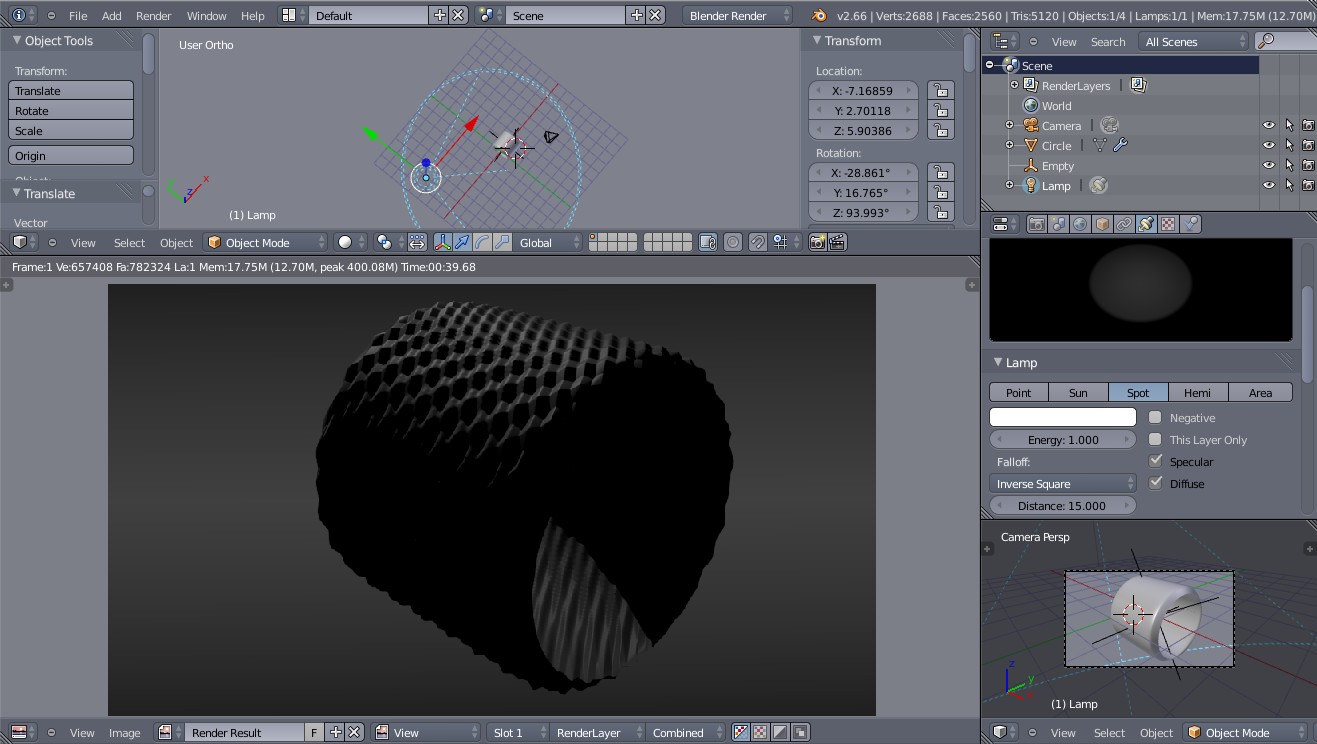Image resolution: width=1317 pixels, height=744 pixels.
Task: Open the World properties globe icon
Action: pyautogui.click(x=1080, y=224)
